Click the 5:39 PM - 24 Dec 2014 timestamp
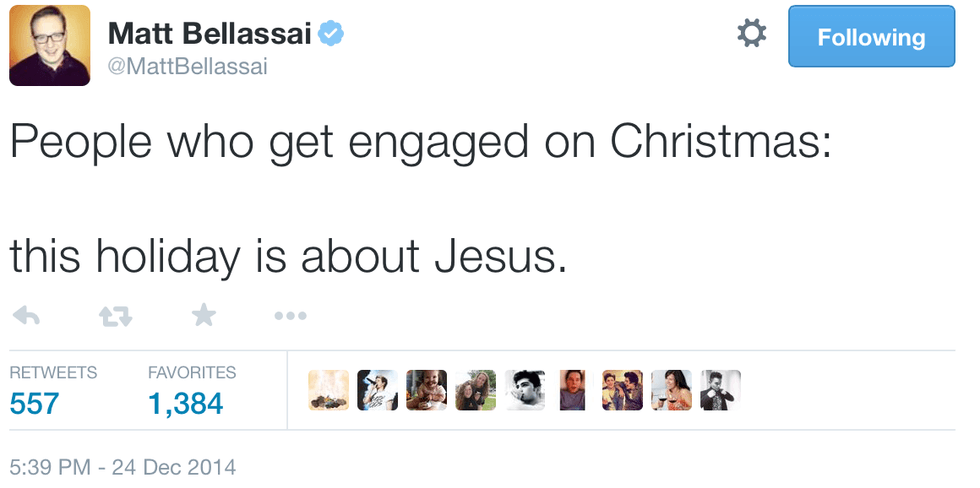Screen dimensions: 980x488 coord(123,466)
